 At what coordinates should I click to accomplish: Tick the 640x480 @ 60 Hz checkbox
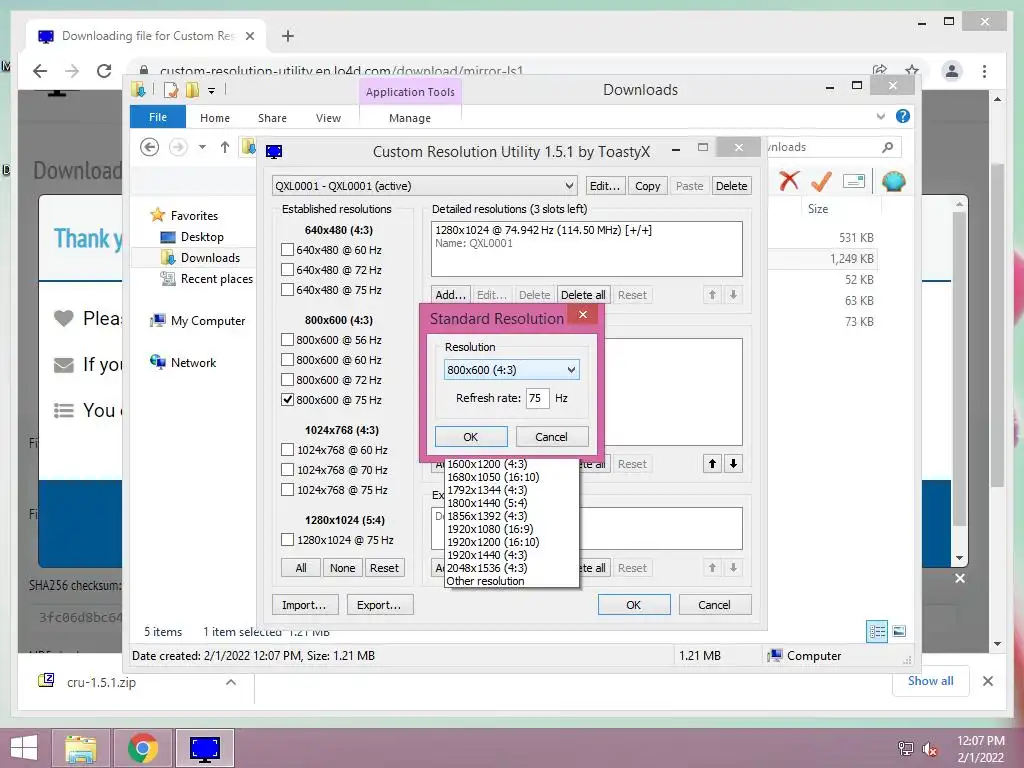point(287,249)
